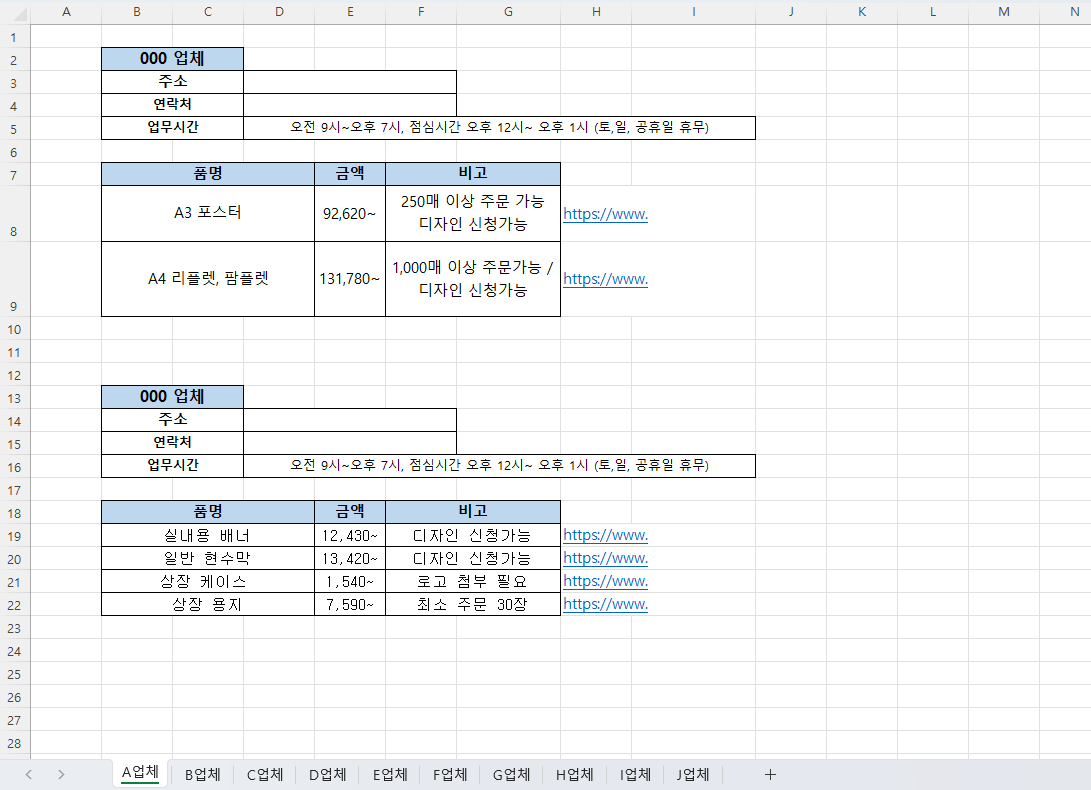
Task: Open the hyperlink next to A3 포스터
Action: coord(604,213)
